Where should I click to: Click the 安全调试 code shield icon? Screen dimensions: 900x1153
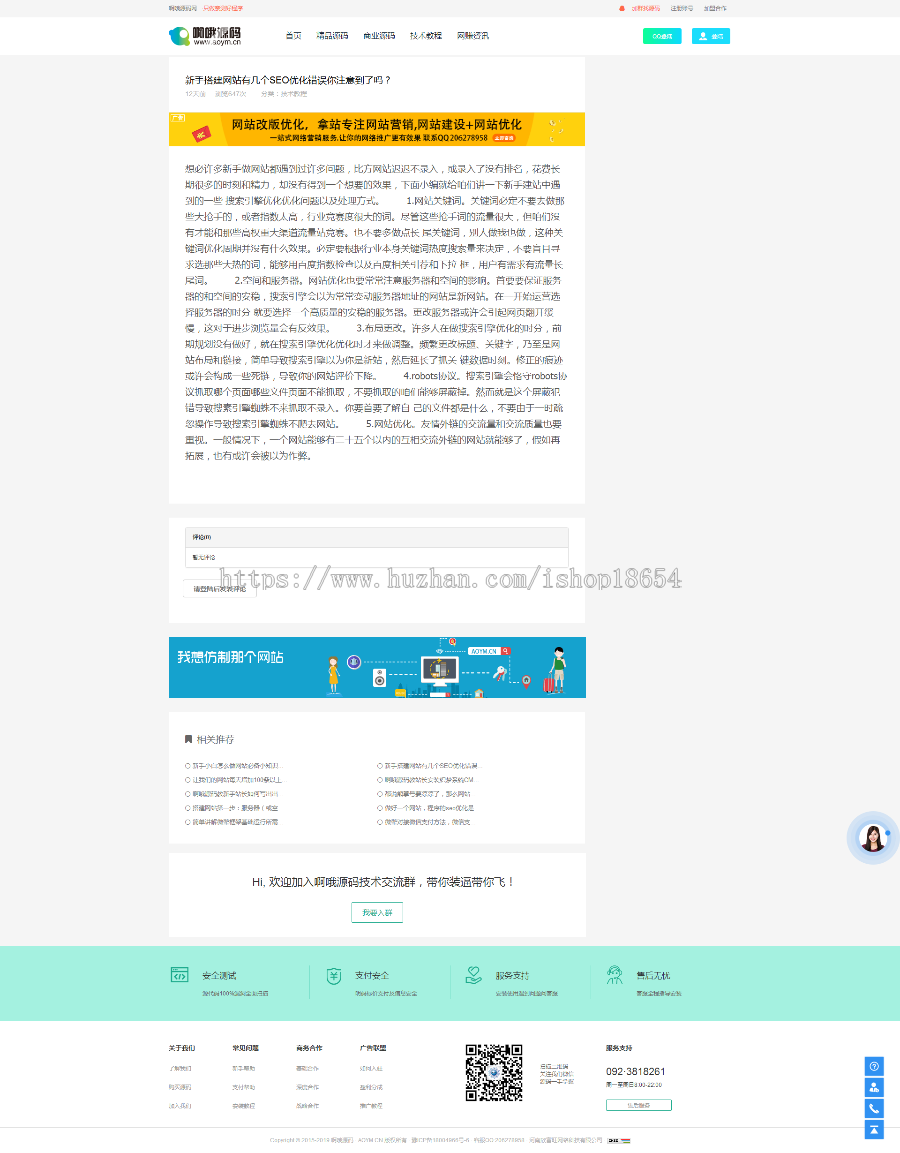click(181, 975)
